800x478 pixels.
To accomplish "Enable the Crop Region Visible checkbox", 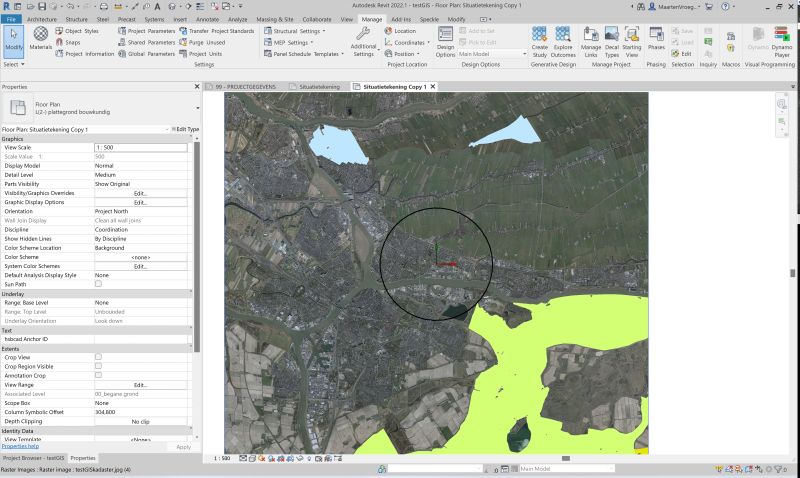I will [x=98, y=366].
